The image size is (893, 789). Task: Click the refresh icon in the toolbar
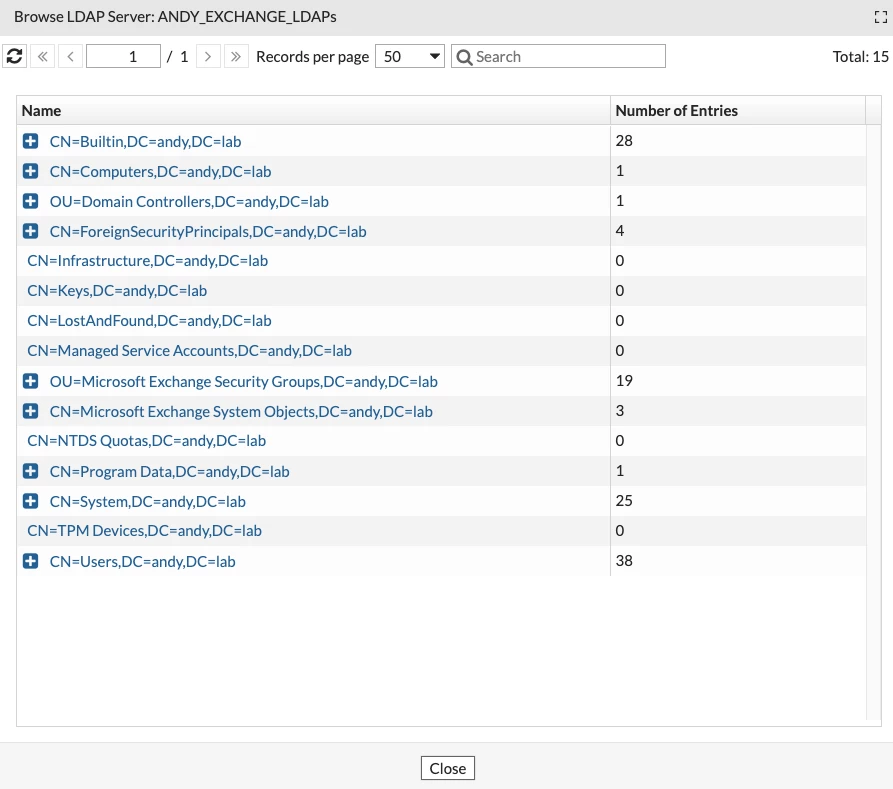pos(14,56)
